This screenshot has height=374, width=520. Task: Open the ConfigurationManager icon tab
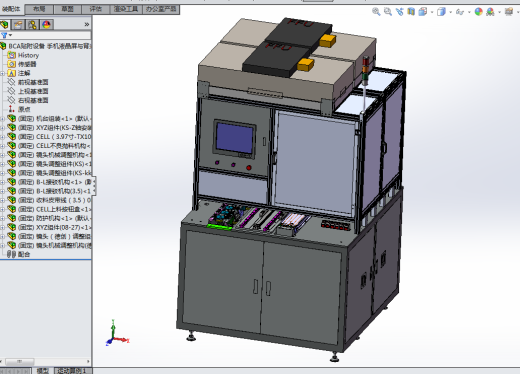point(32,24)
